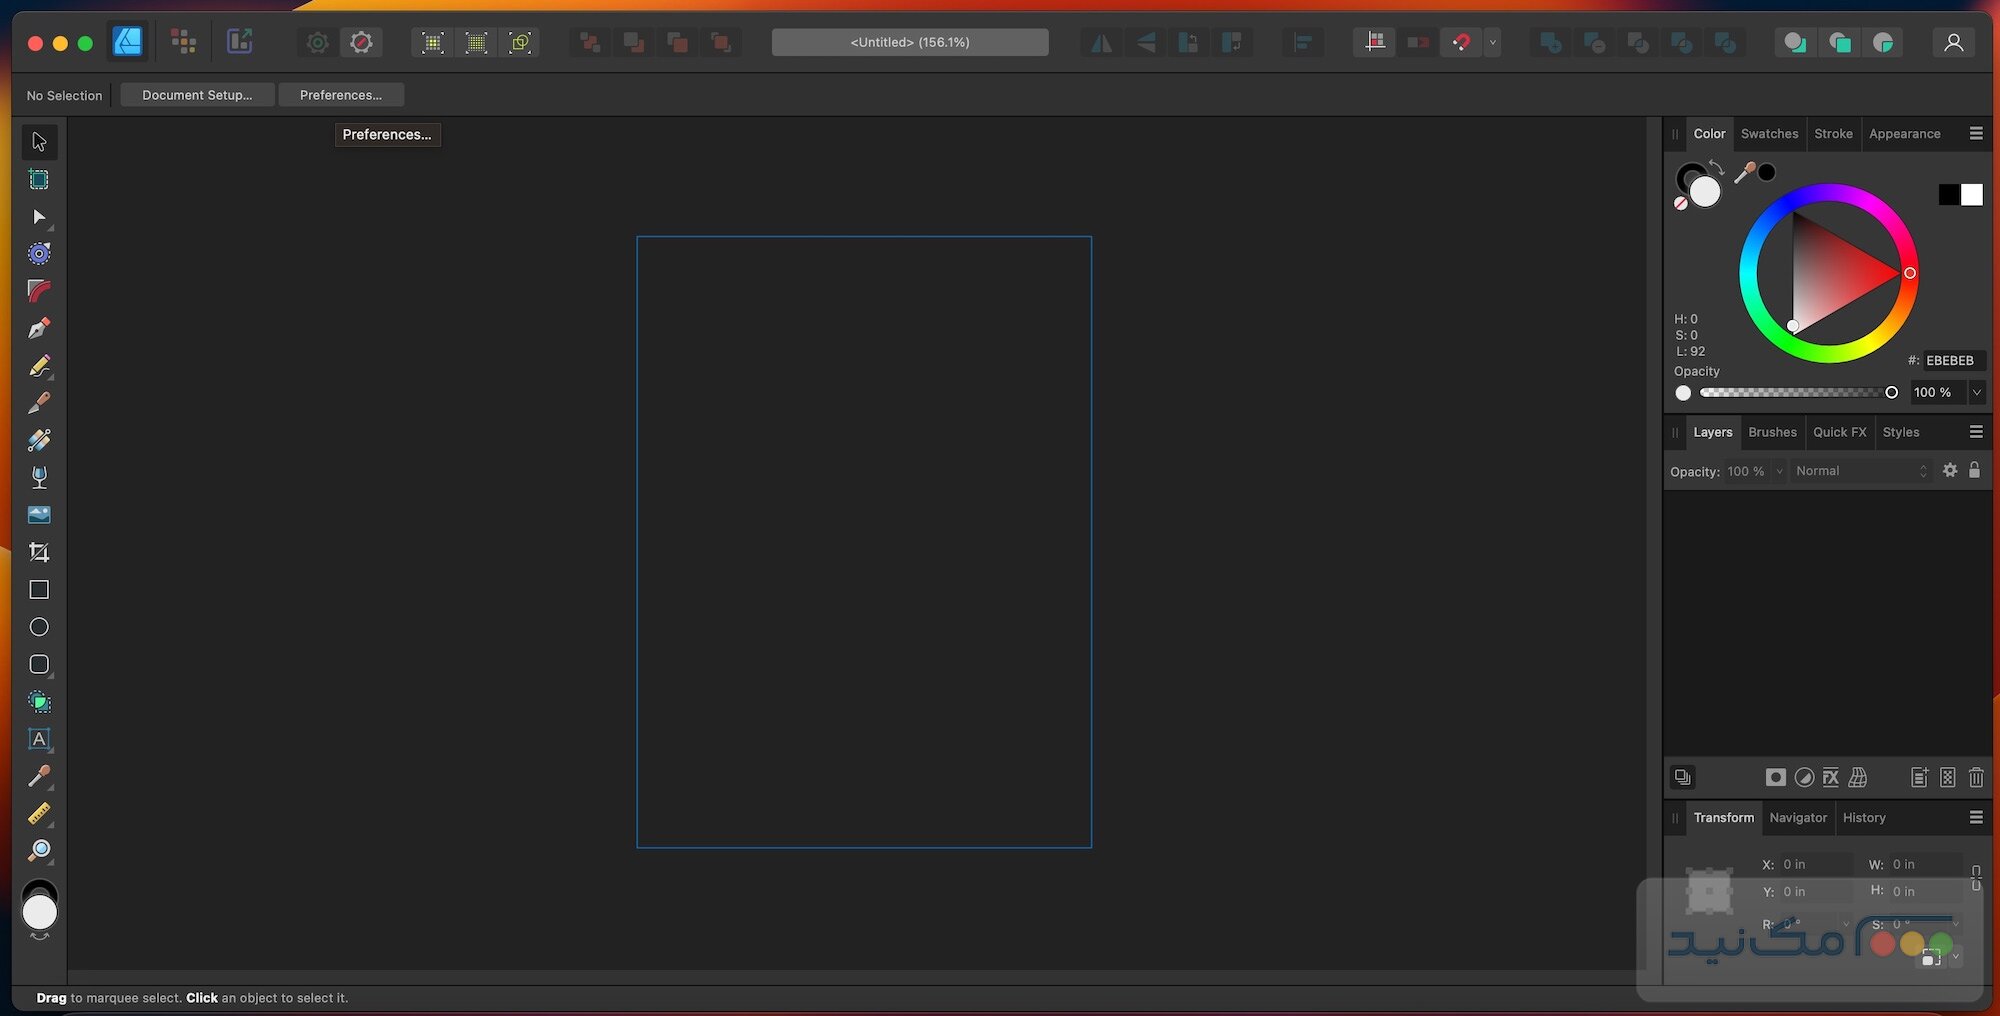Choose the Ellipse tool
The width and height of the screenshot is (2000, 1016).
click(x=39, y=626)
